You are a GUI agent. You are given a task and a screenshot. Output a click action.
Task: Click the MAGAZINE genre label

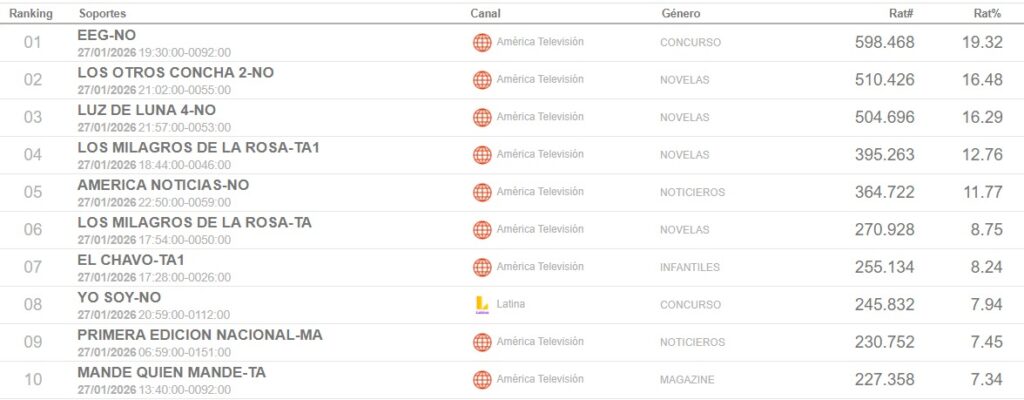(687, 380)
